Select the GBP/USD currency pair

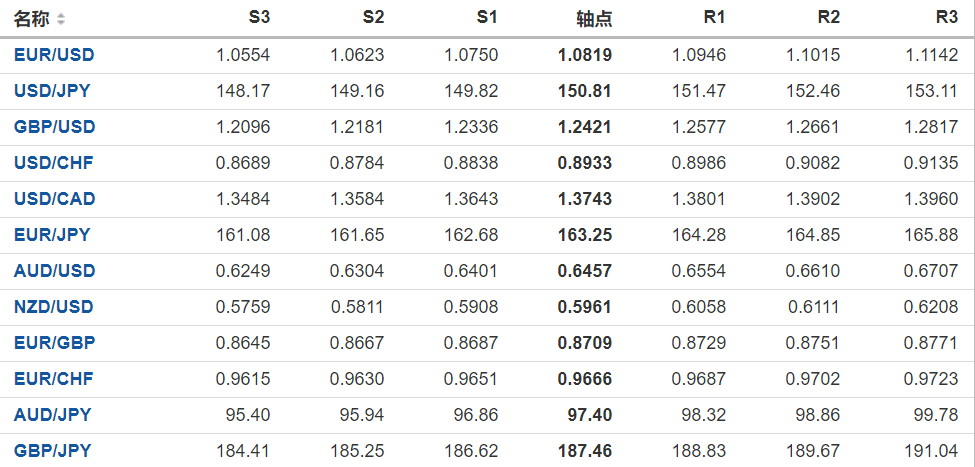point(54,127)
